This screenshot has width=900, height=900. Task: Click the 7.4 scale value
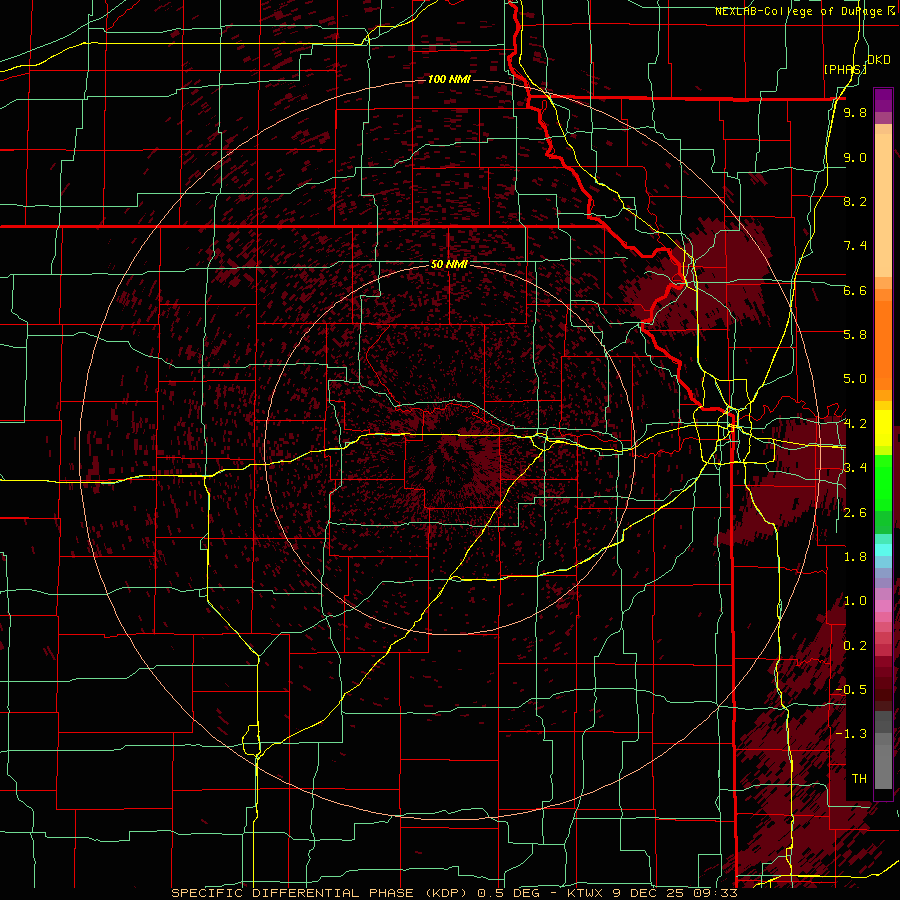point(855,246)
